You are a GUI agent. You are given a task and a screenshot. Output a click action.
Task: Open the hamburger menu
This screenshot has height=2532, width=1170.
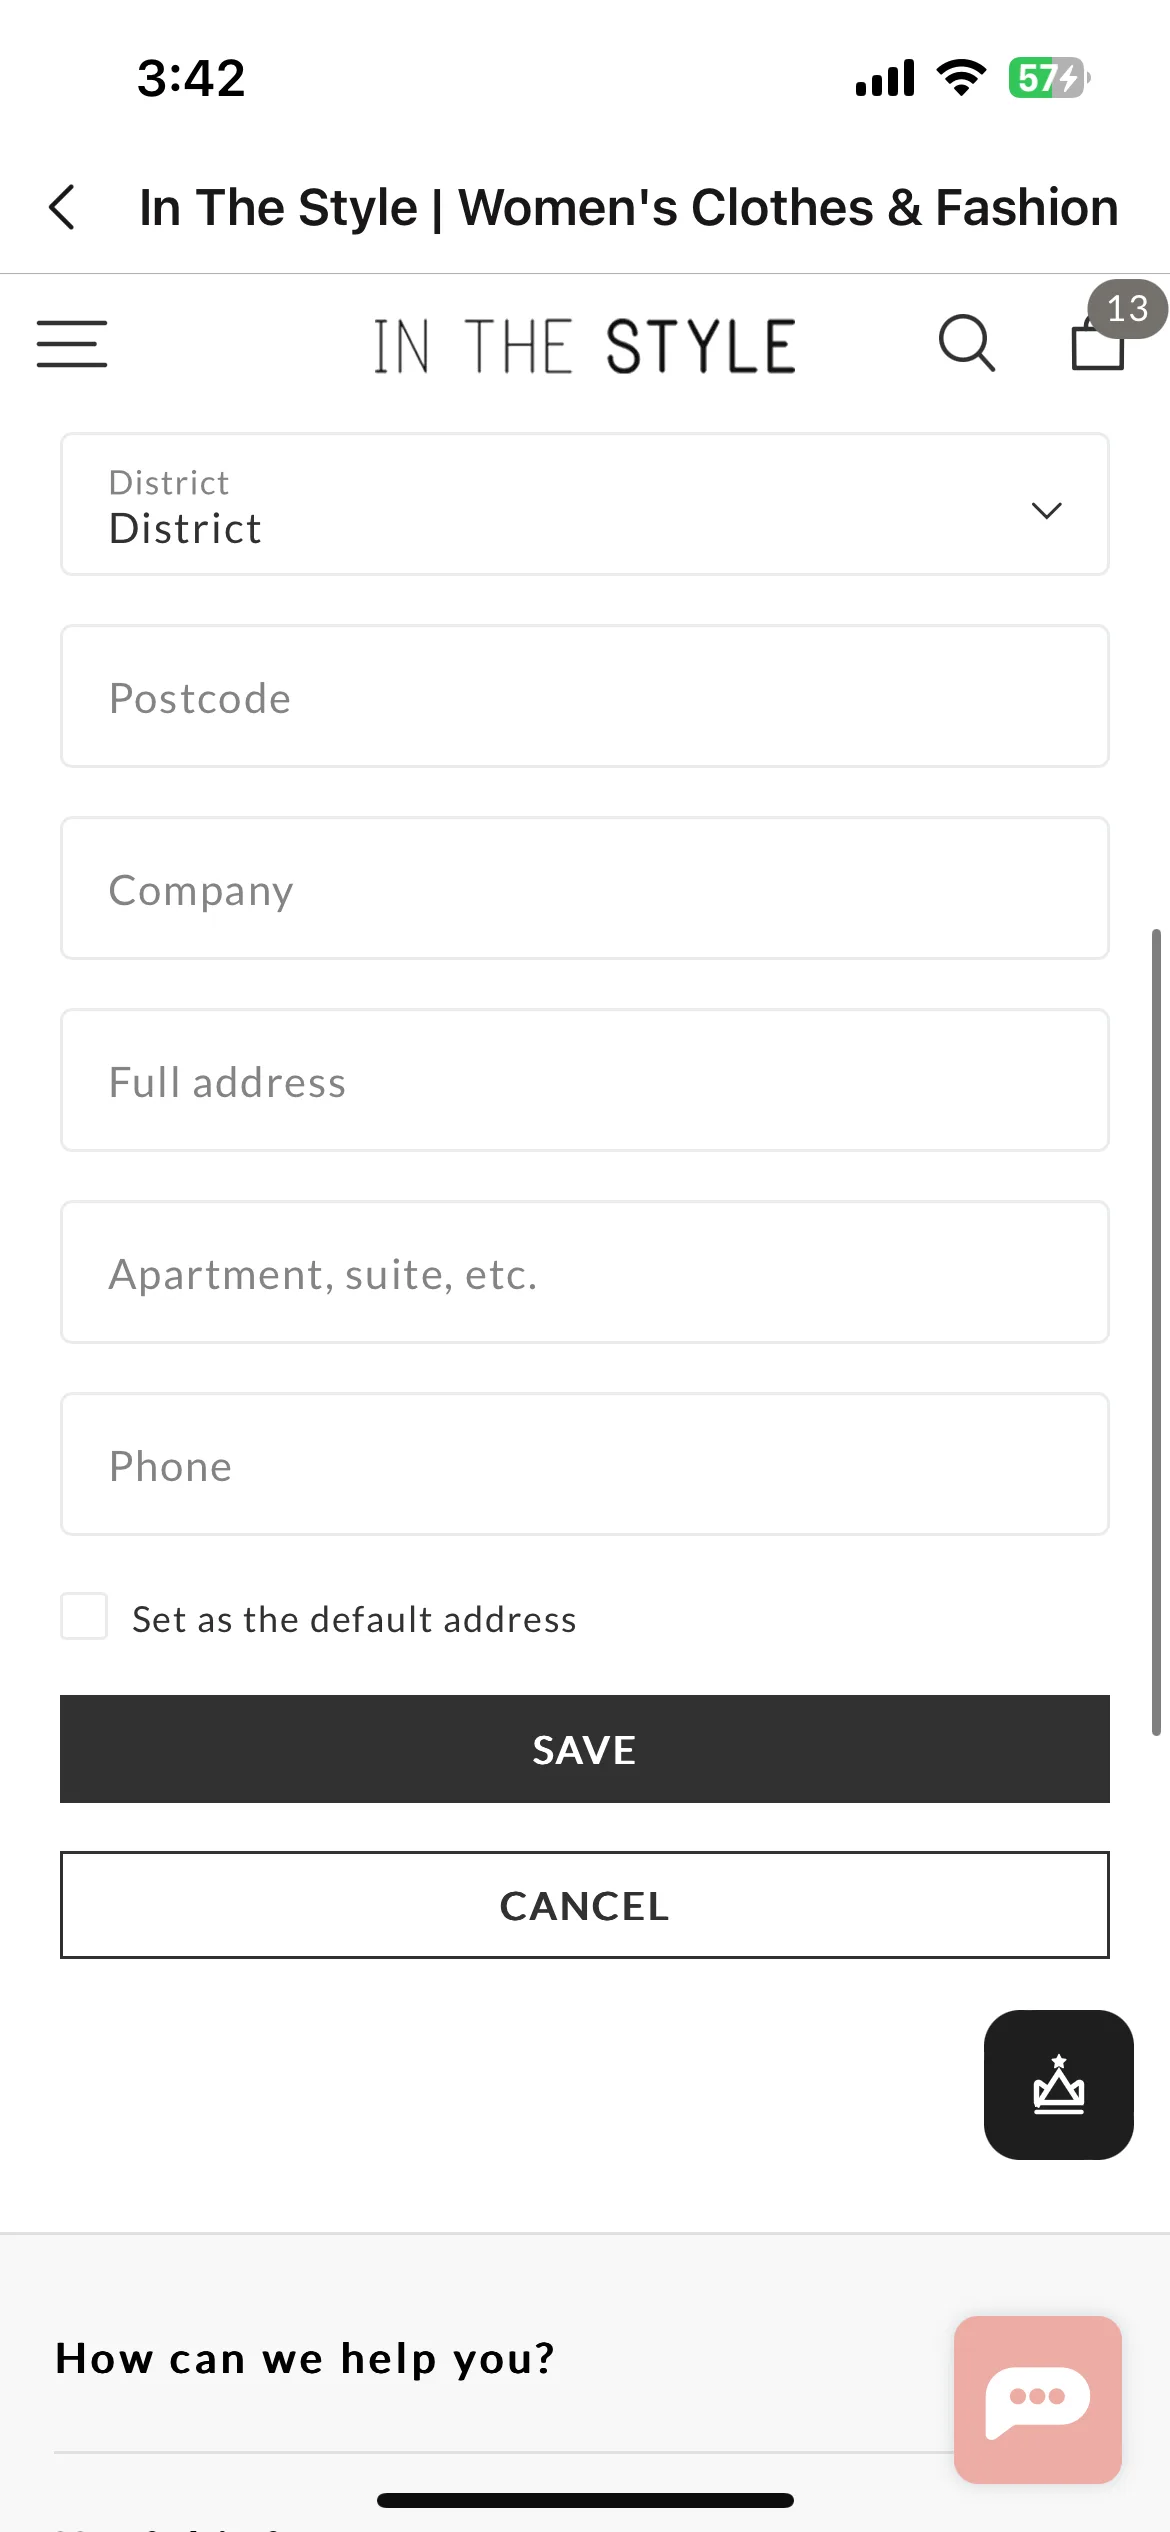[72, 344]
